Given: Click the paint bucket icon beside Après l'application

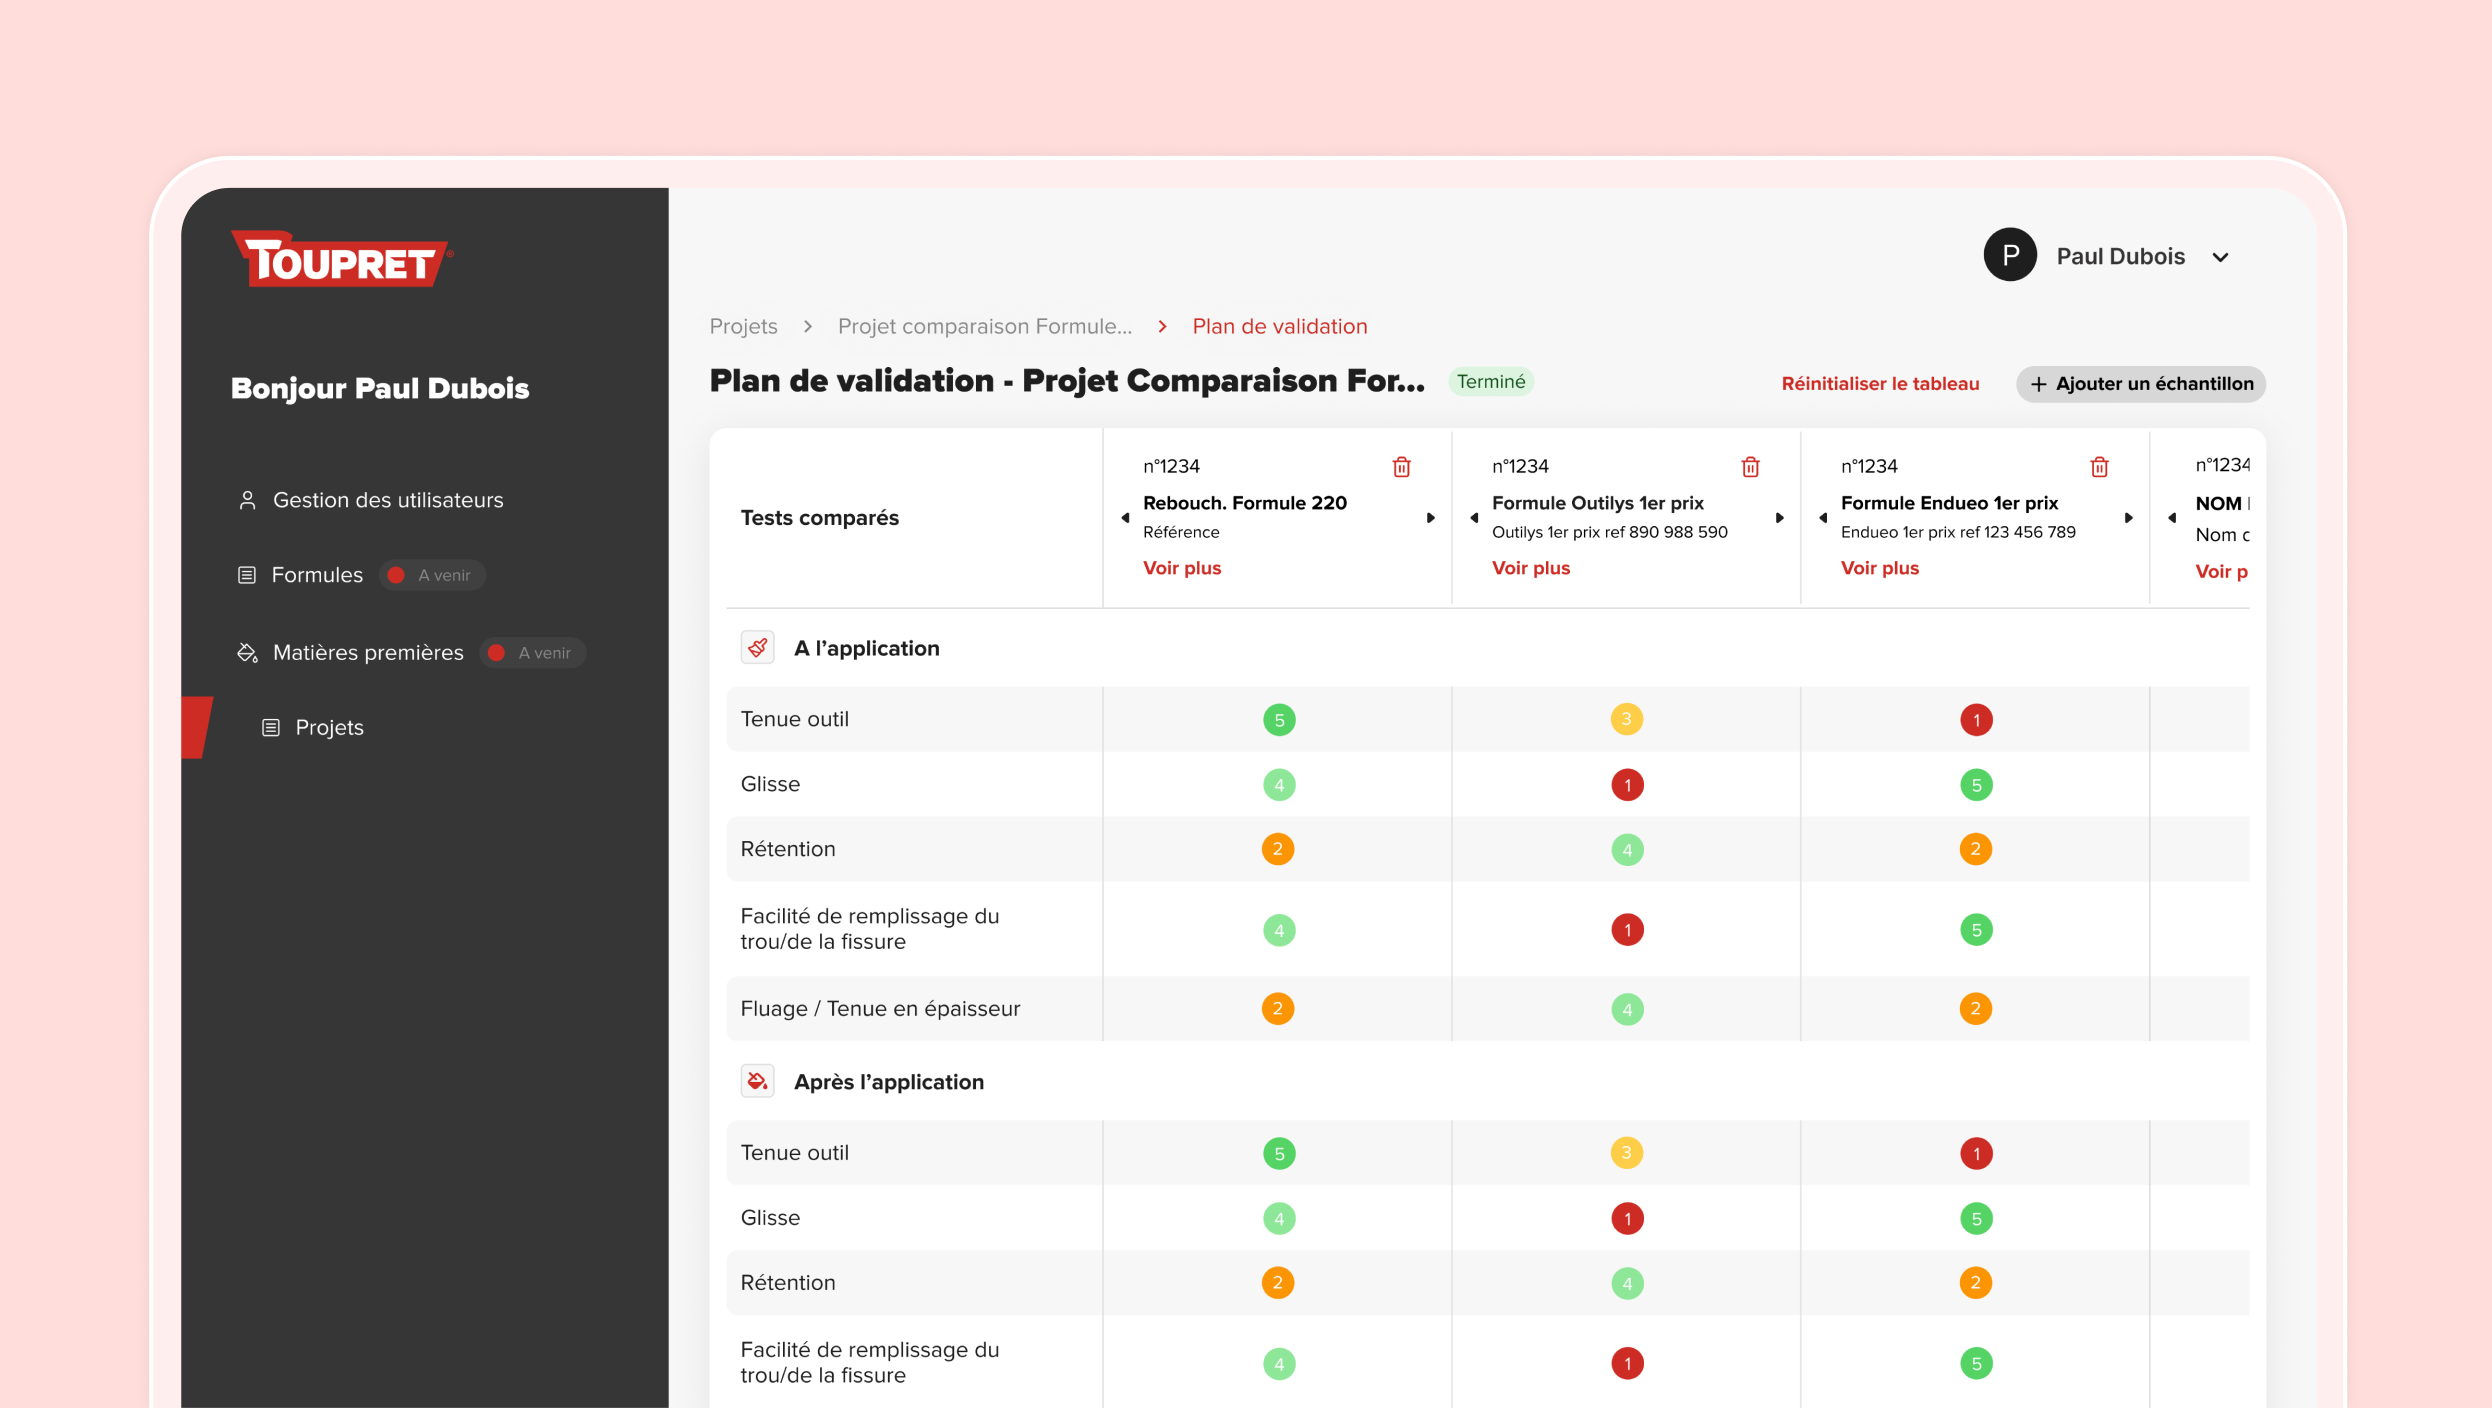Looking at the screenshot, I should point(757,1081).
